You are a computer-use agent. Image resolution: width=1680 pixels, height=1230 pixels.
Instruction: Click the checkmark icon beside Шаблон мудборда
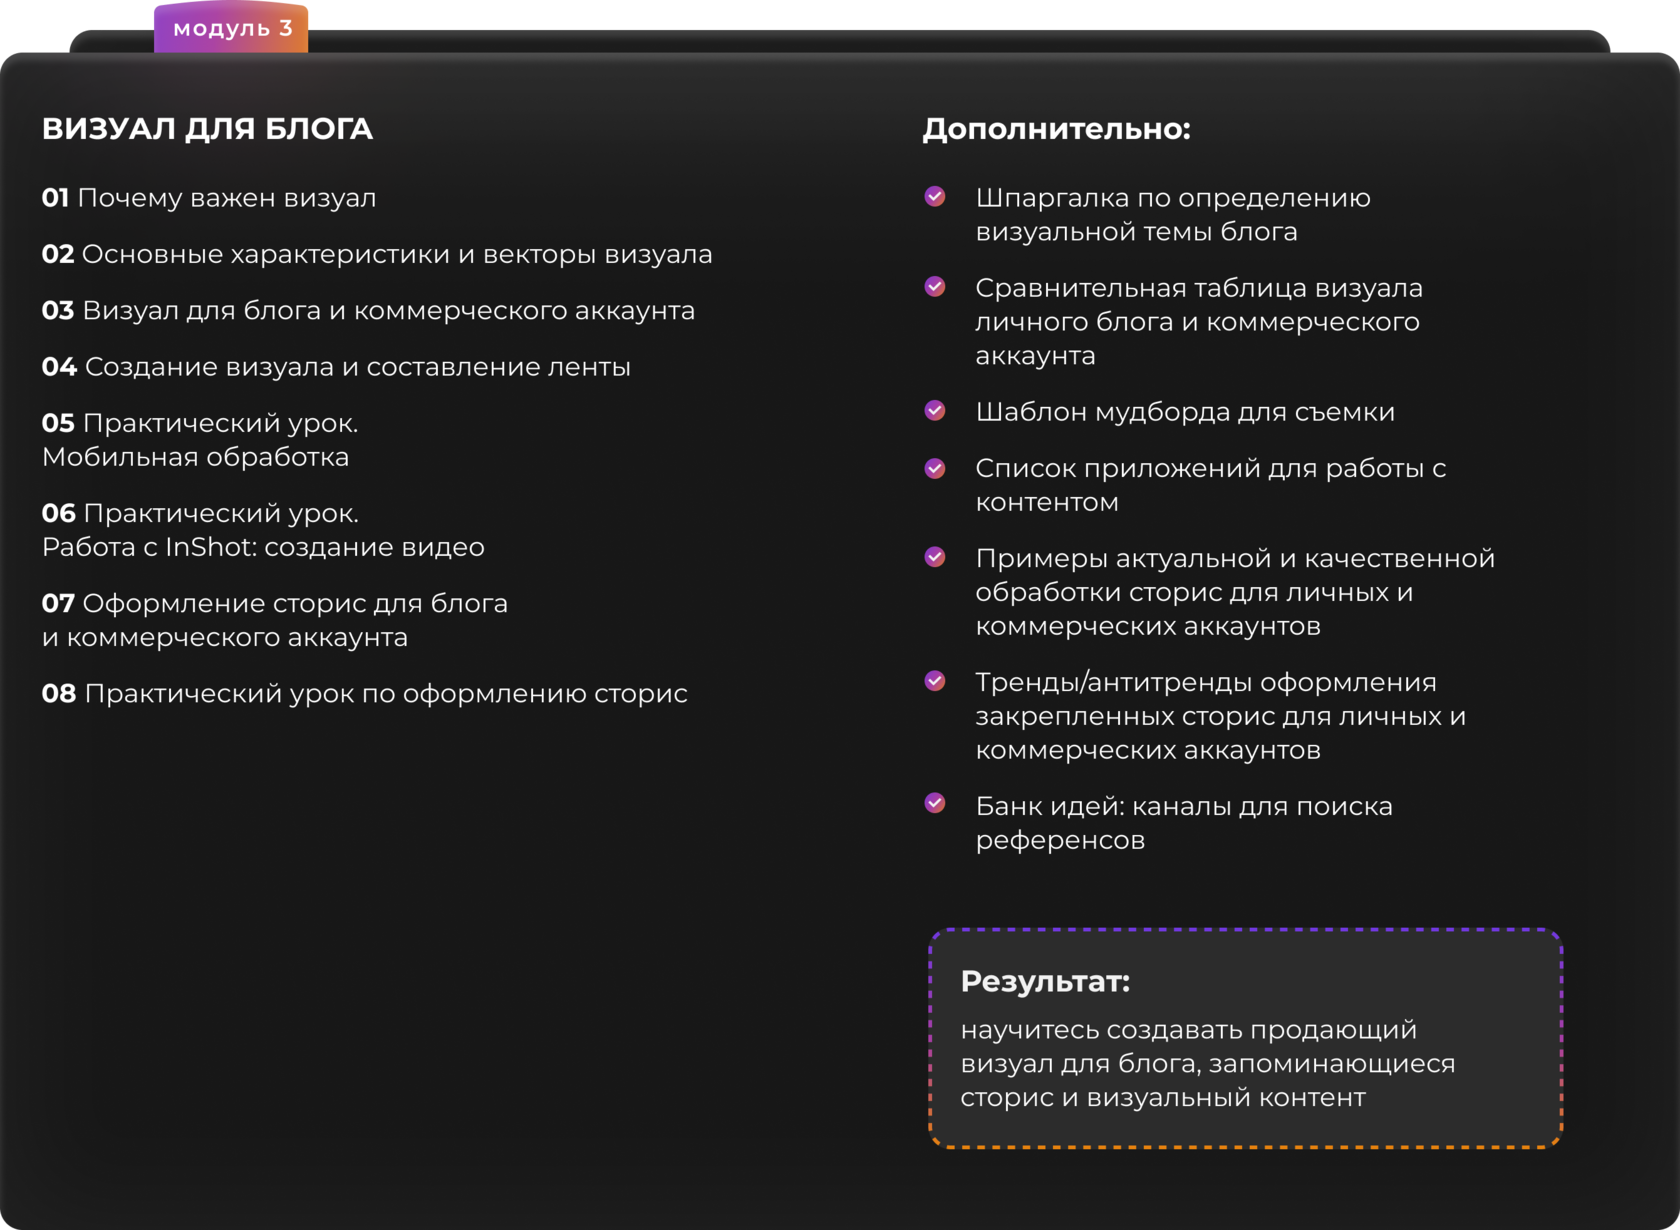(935, 410)
